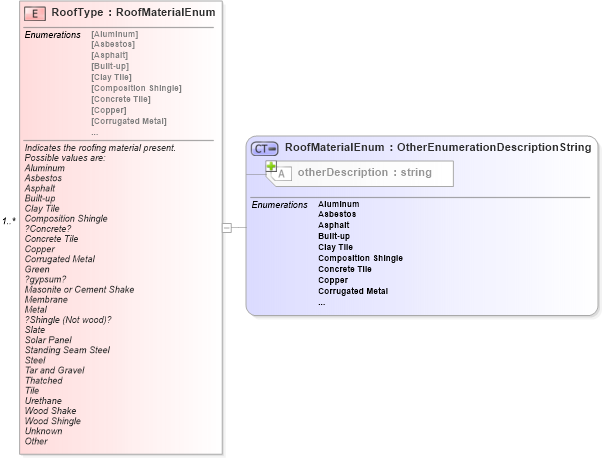This screenshot has height=458, width=603.
Task: Collapse the RoofType connector minus box
Action: [227, 228]
